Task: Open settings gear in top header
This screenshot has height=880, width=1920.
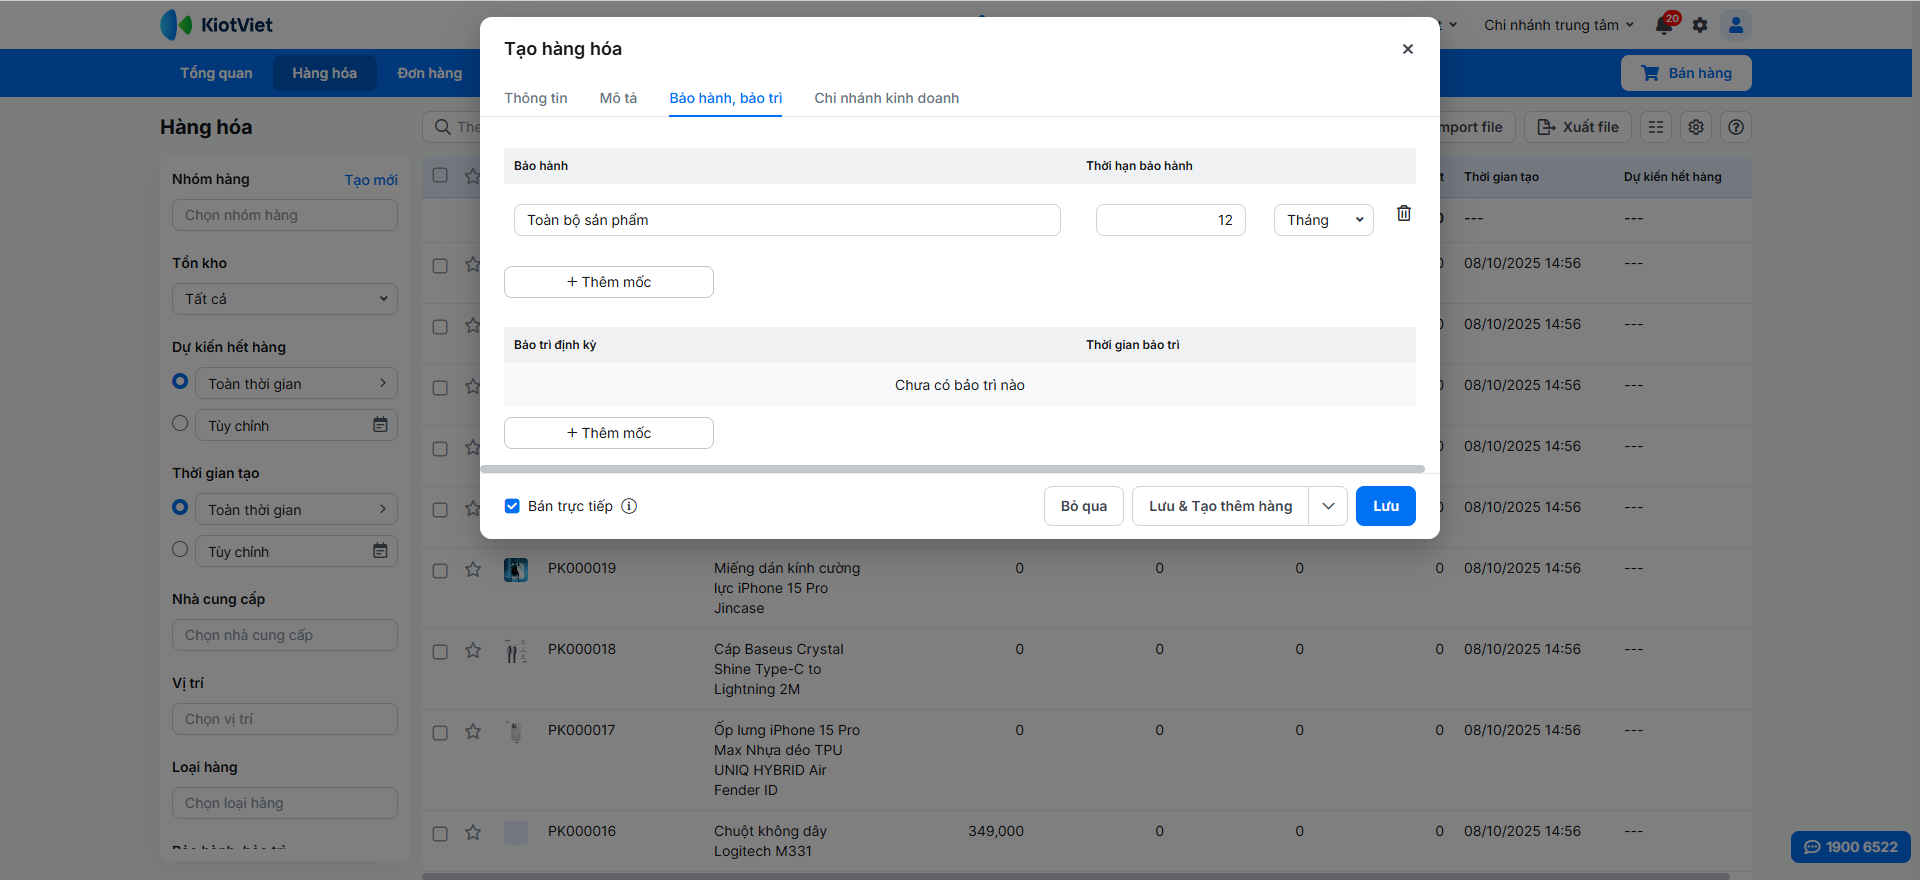Action: [x=1700, y=25]
